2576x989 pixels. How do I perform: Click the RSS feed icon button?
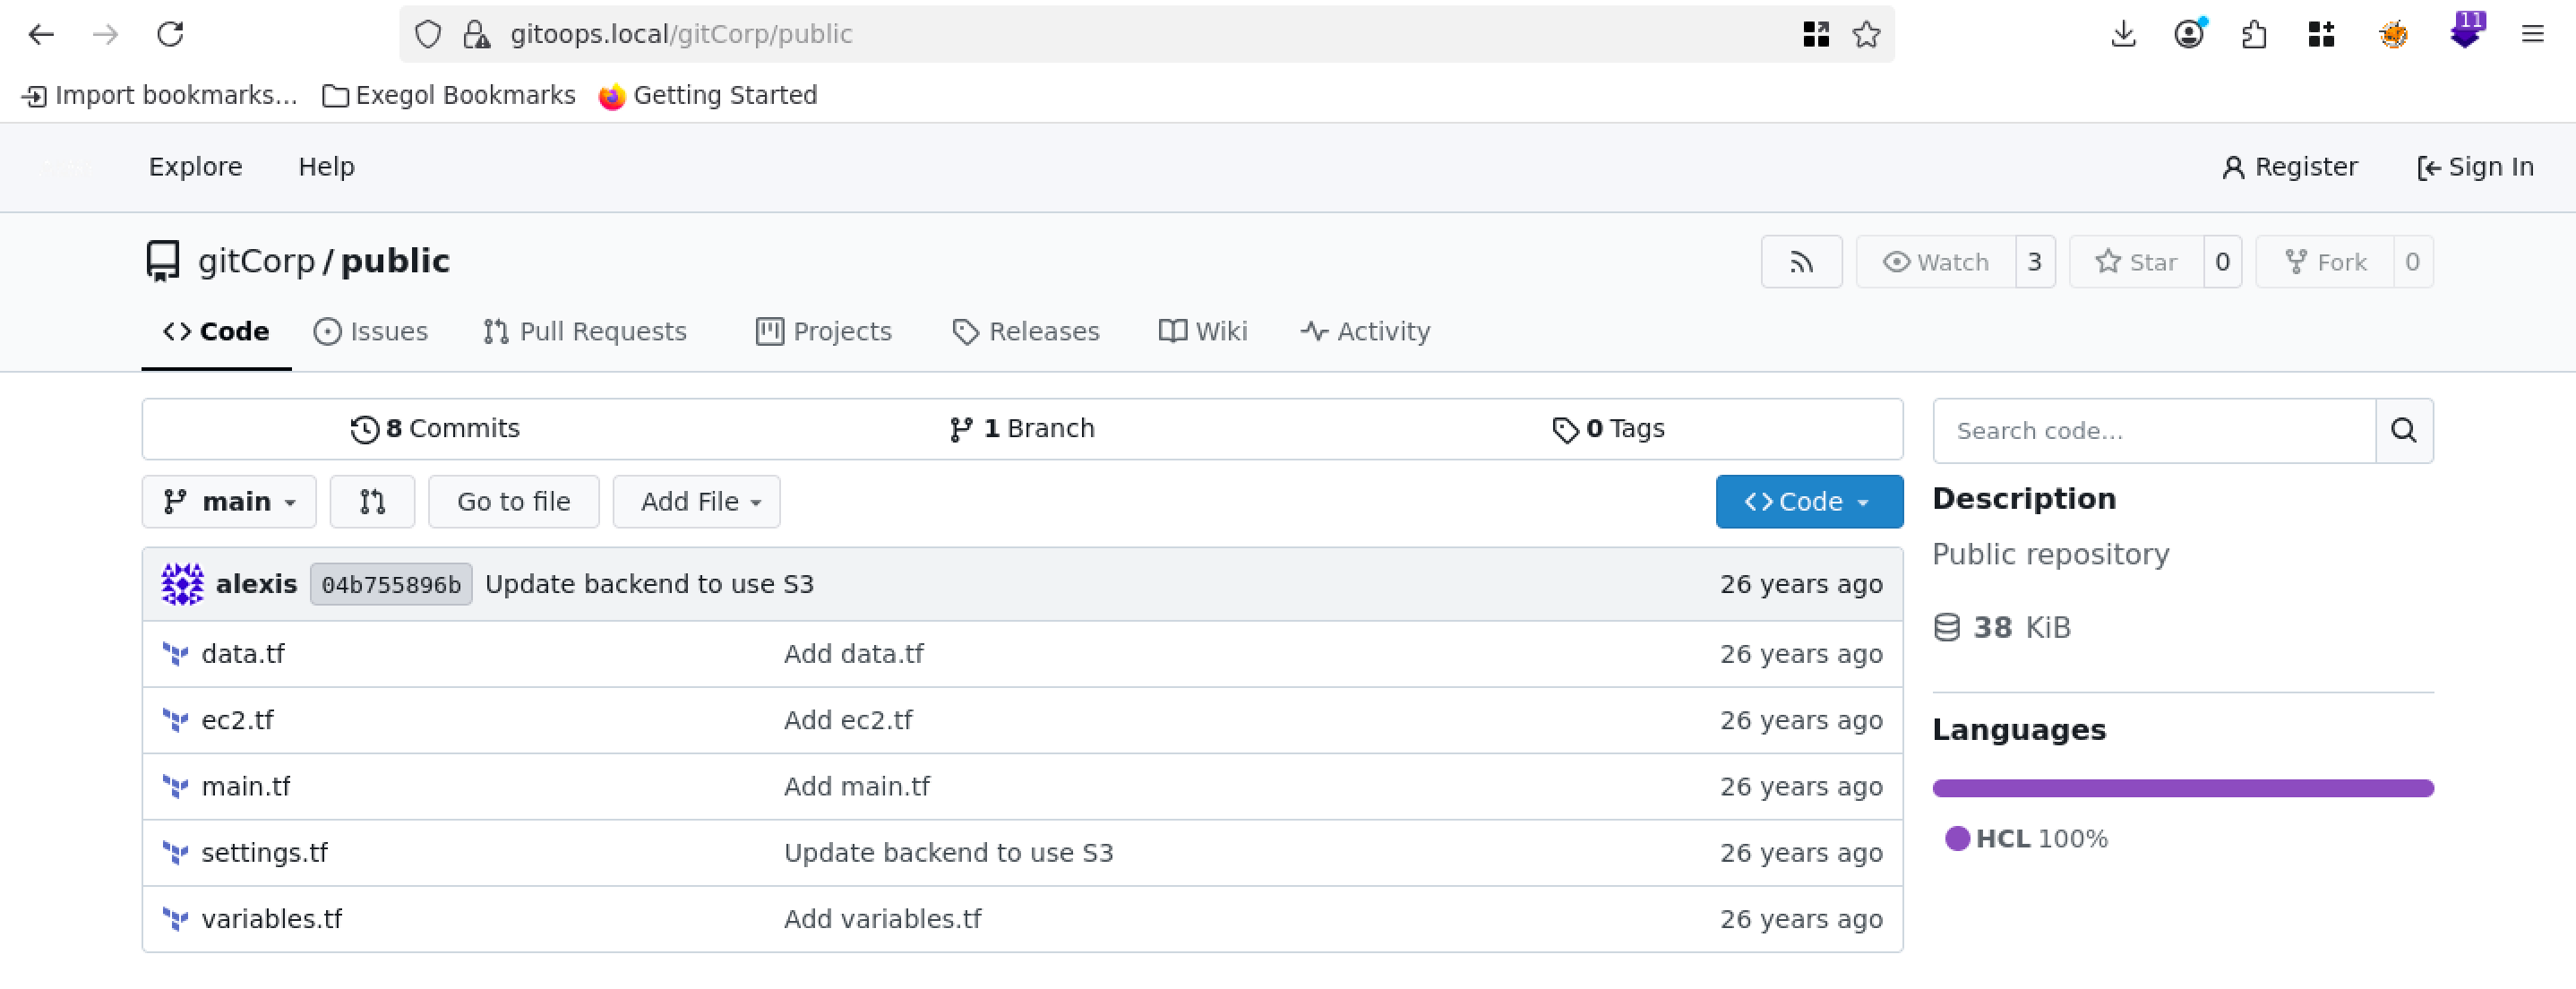(x=1800, y=262)
